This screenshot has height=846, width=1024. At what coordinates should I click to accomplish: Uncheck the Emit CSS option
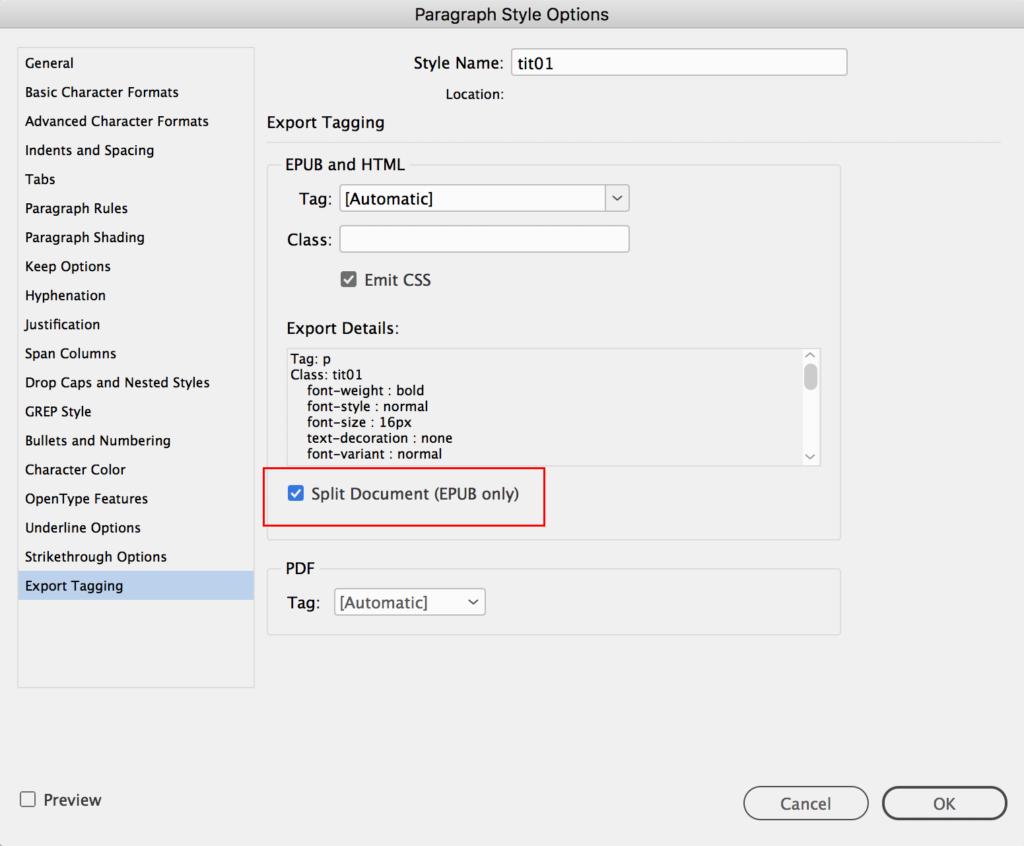tap(348, 280)
